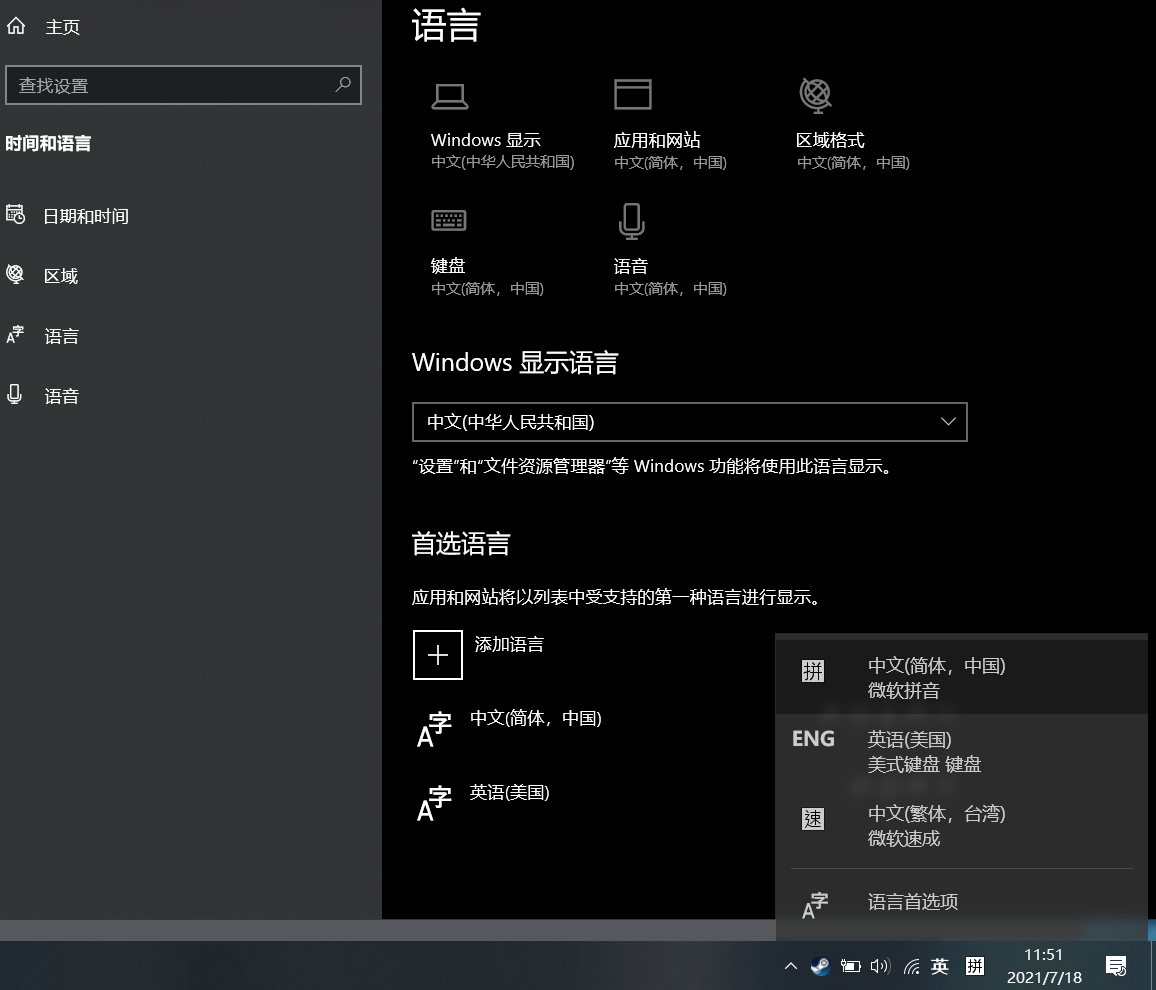Click the ENG icon in input flyout

[x=813, y=739]
